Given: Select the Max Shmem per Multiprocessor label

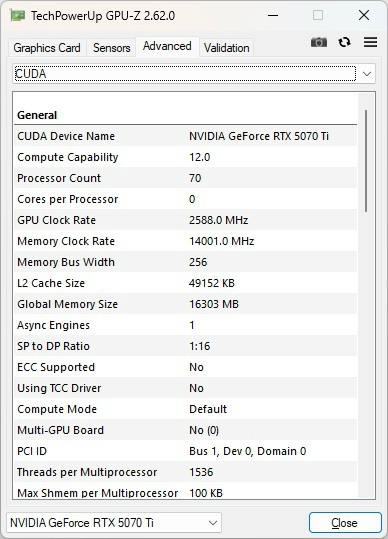Looking at the screenshot, I should tap(98, 493).
